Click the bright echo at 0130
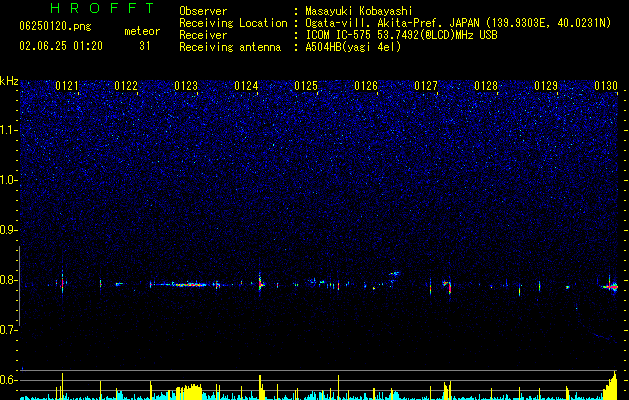This screenshot has width=629, height=400. 610,286
